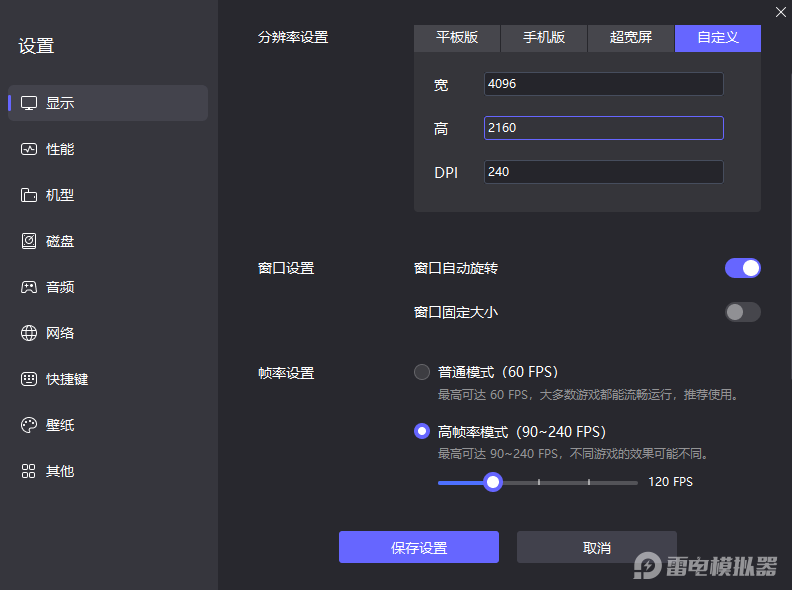Open the 壁纸 settings section
792x590 pixels.
point(108,425)
